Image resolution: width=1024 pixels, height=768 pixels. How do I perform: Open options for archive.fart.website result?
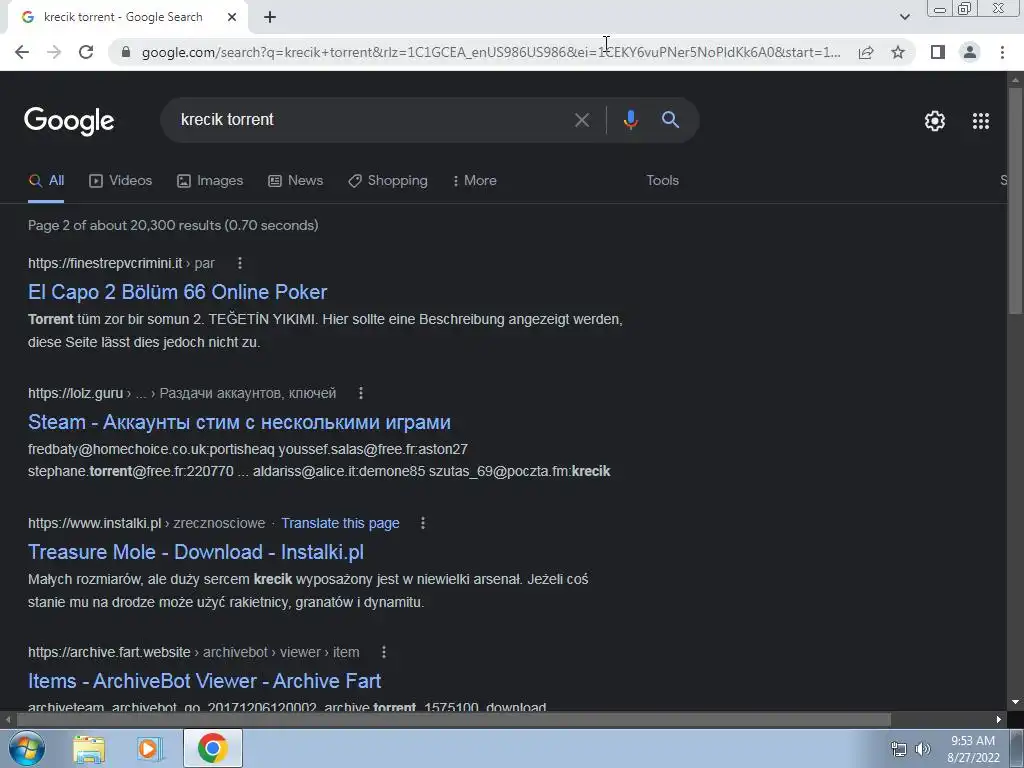point(383,652)
